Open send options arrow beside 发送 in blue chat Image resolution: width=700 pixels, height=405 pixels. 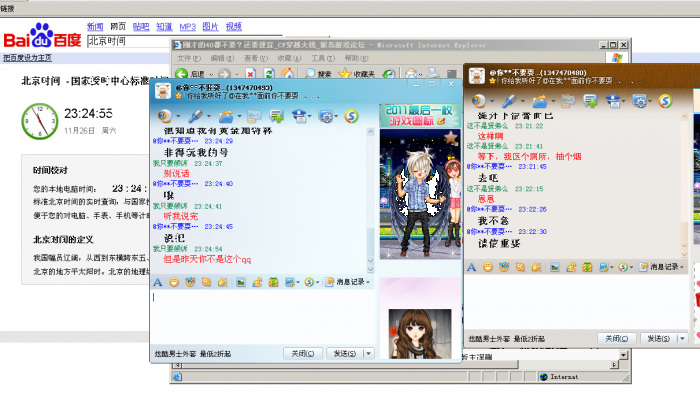point(369,353)
